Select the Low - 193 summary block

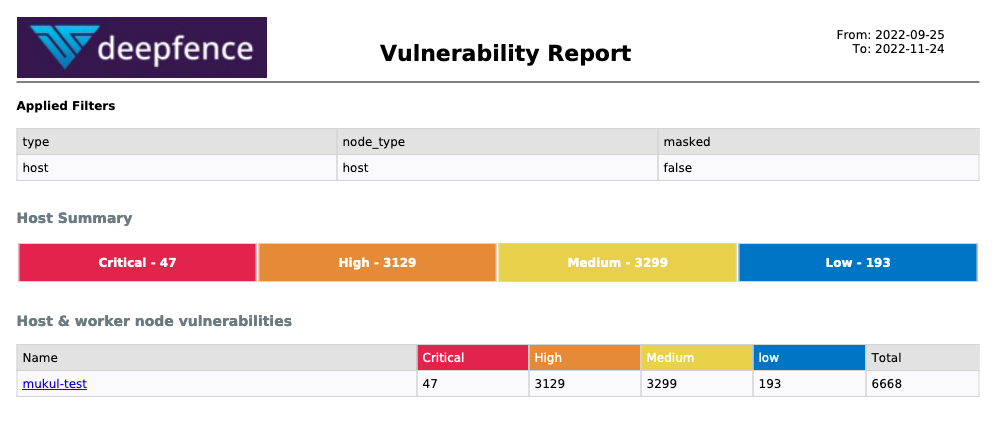coord(858,262)
